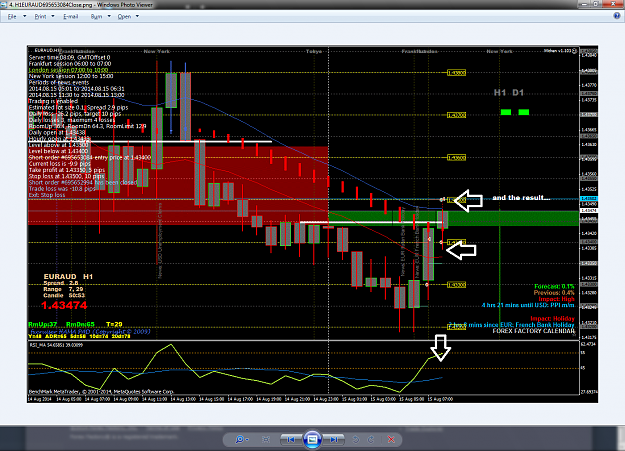Click the 'H1 D1' heading in chart

(x=509, y=93)
